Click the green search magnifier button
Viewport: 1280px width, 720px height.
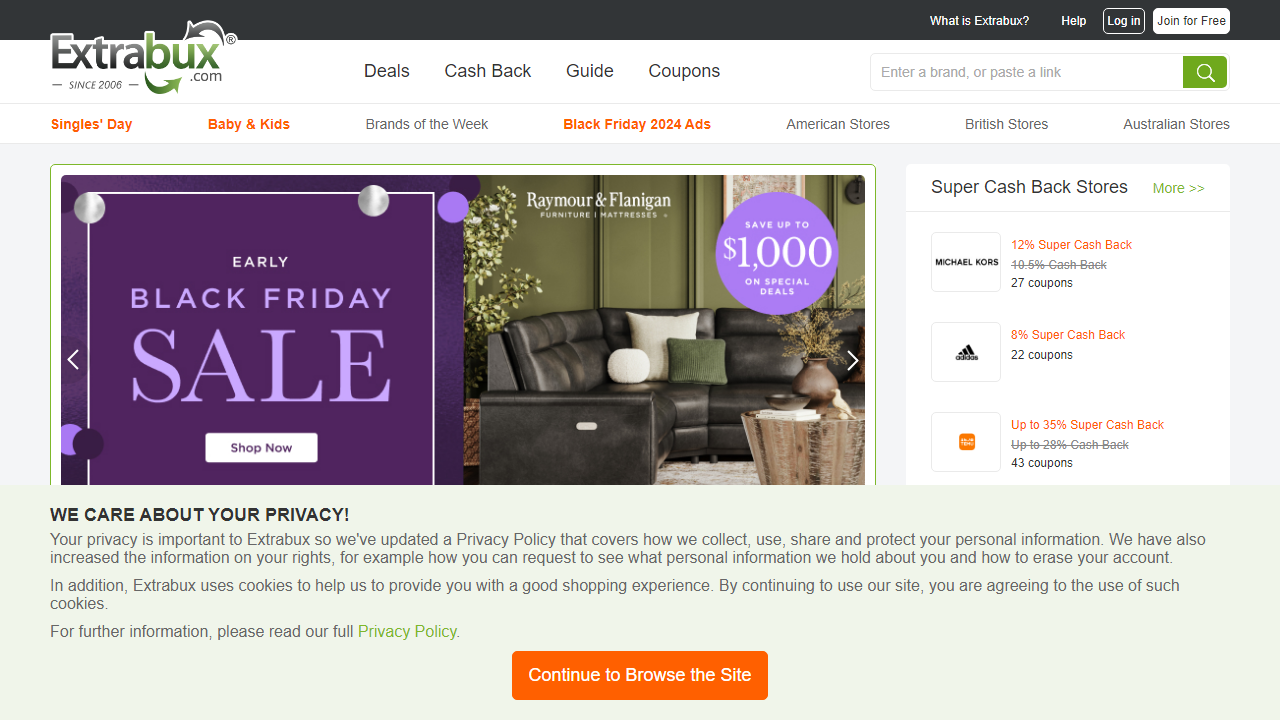click(x=1205, y=72)
